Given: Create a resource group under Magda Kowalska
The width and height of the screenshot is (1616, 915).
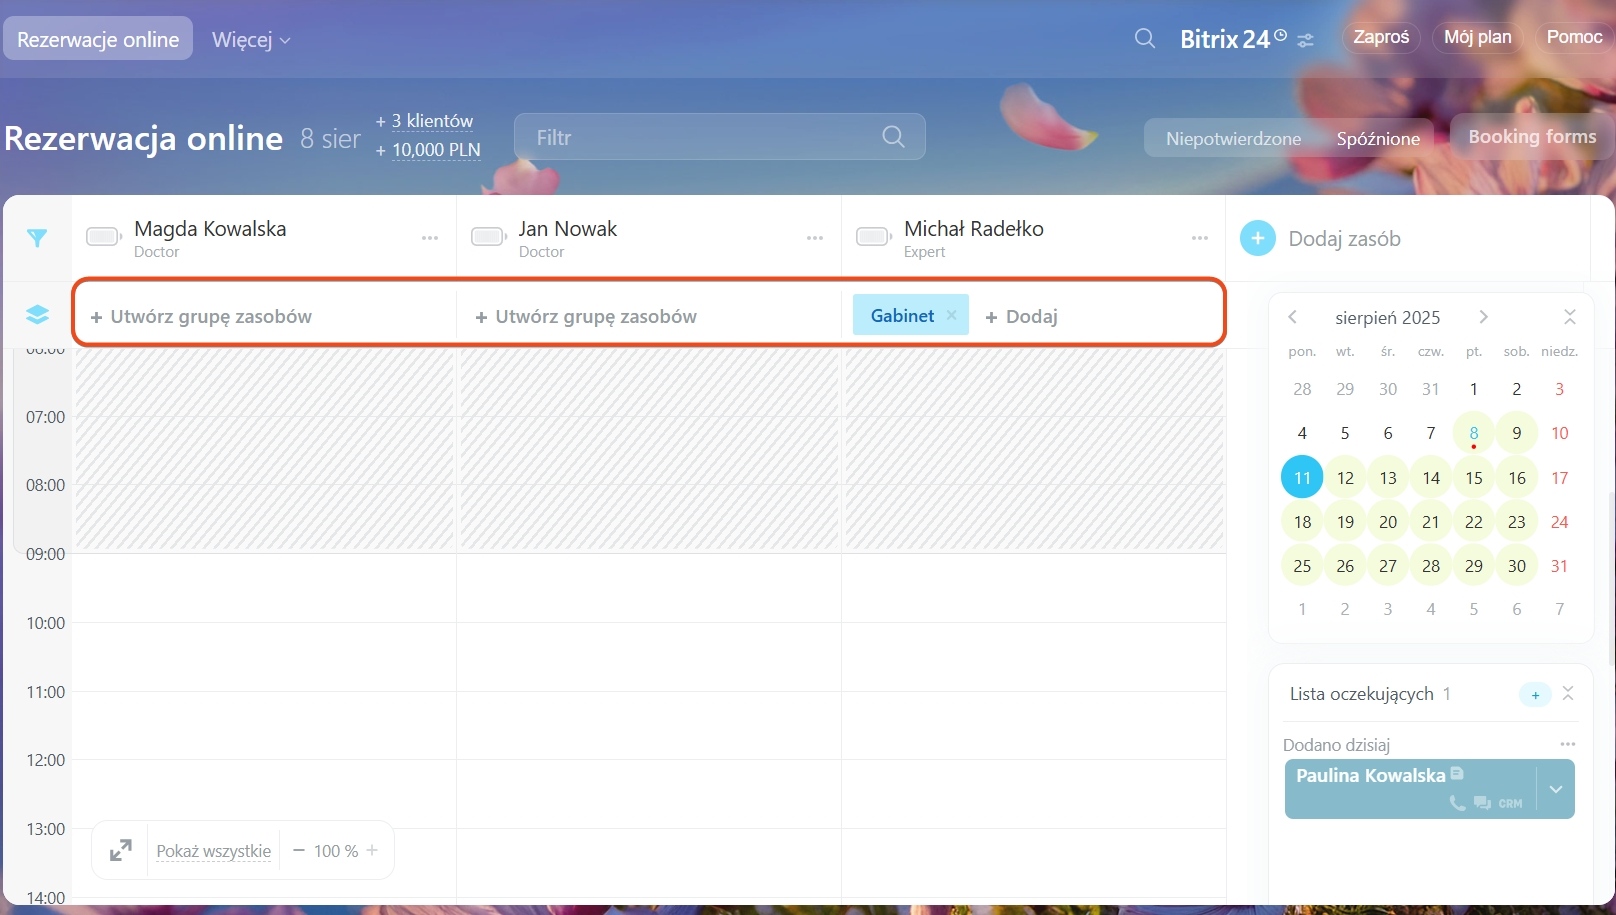Looking at the screenshot, I should pos(201,316).
